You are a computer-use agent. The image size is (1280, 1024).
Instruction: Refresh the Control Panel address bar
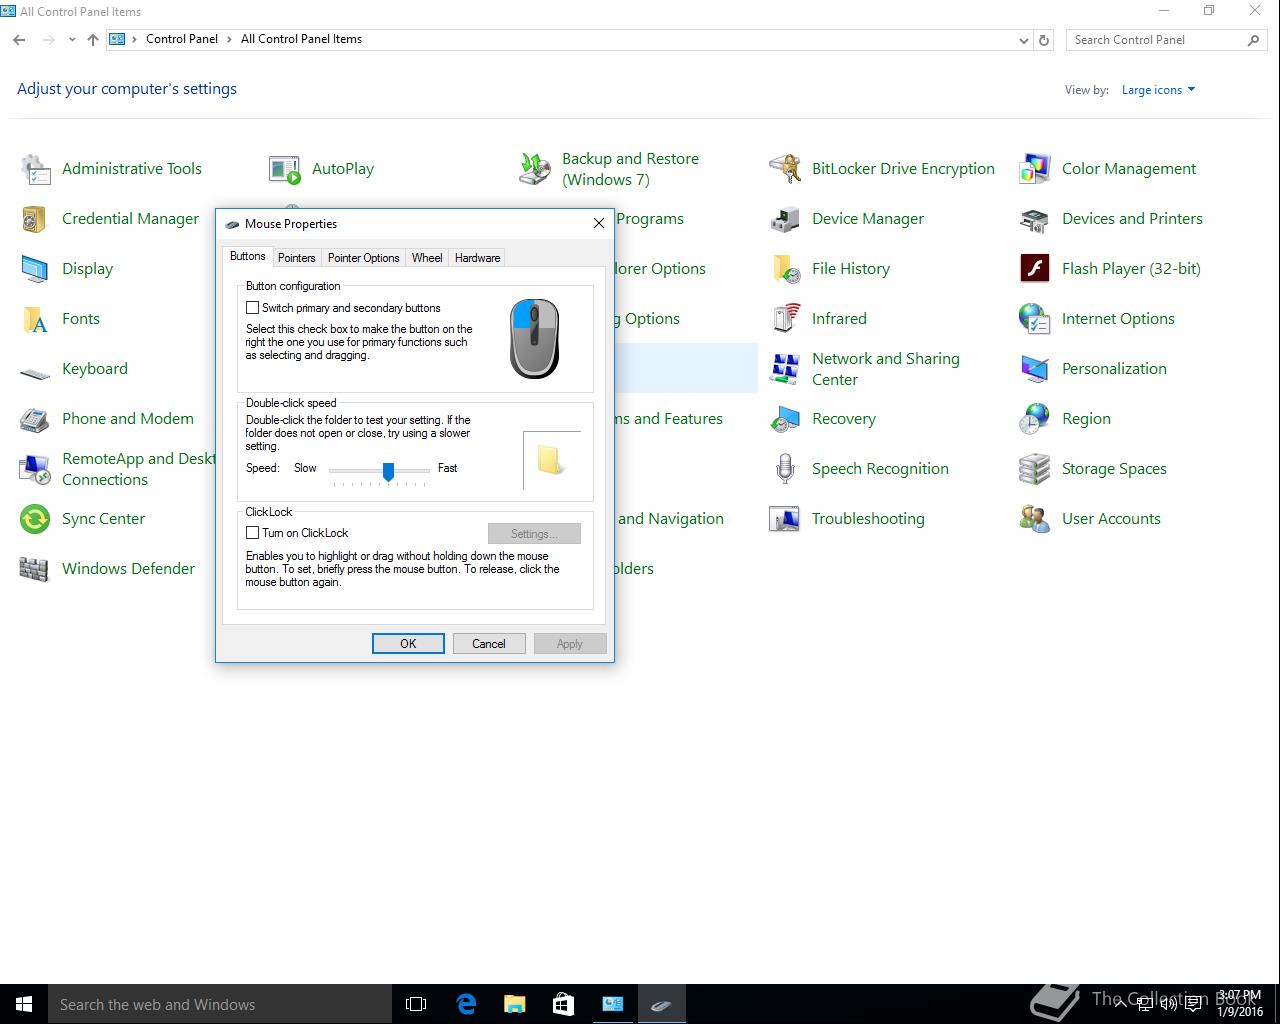(x=1044, y=40)
